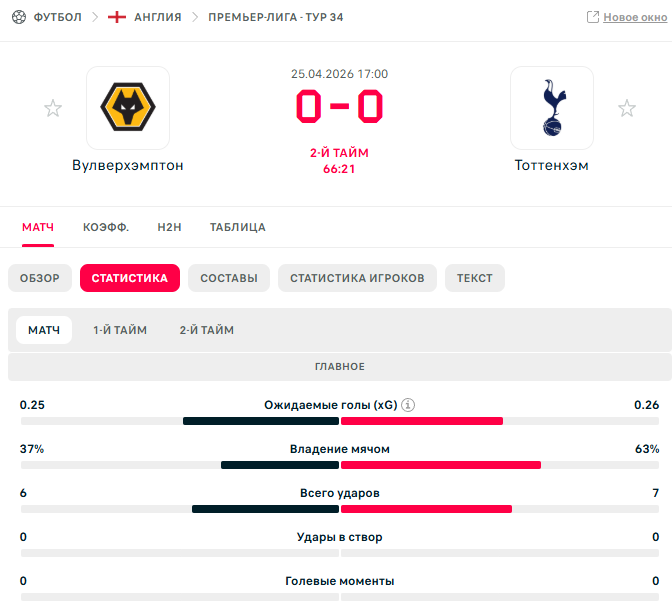Screen dimensions: 672x610
Task: Show statistics for 2-Й ТАЙМ
Action: 207,330
